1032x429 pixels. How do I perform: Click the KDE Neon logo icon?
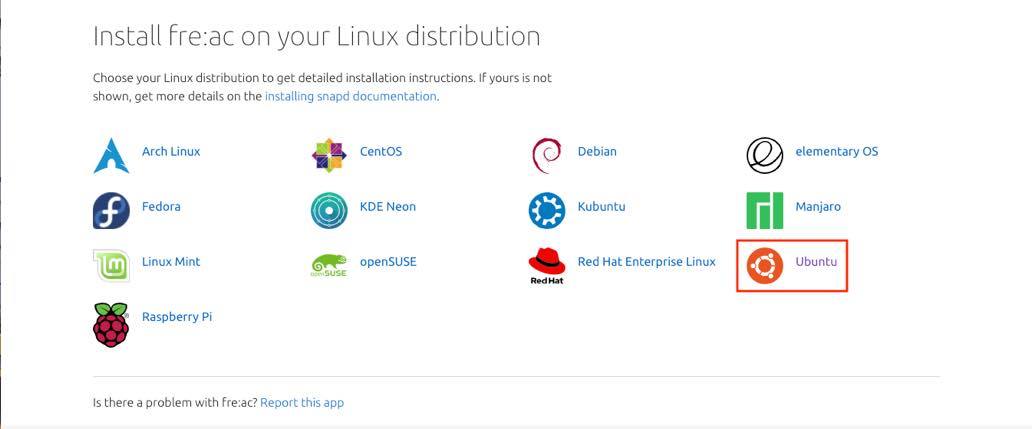(329, 210)
